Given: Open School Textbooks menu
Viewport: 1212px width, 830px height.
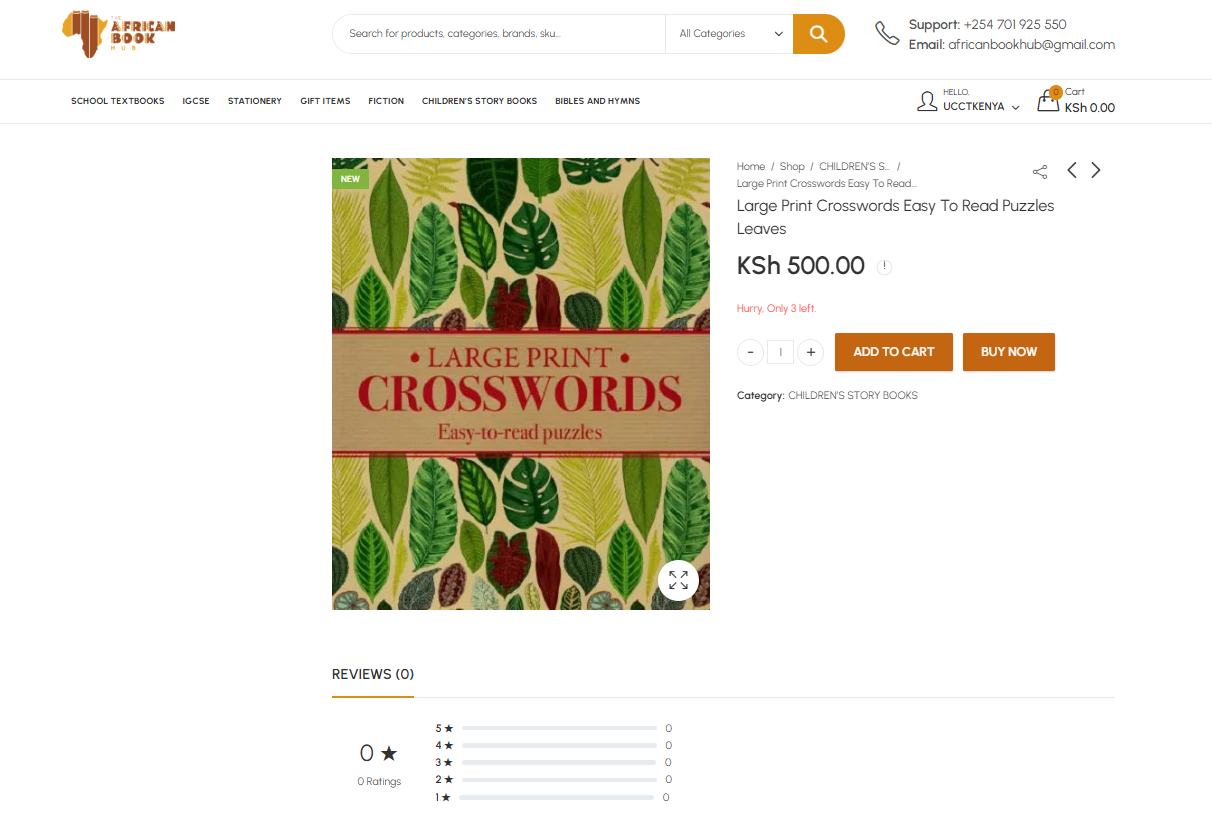Looking at the screenshot, I should (118, 101).
